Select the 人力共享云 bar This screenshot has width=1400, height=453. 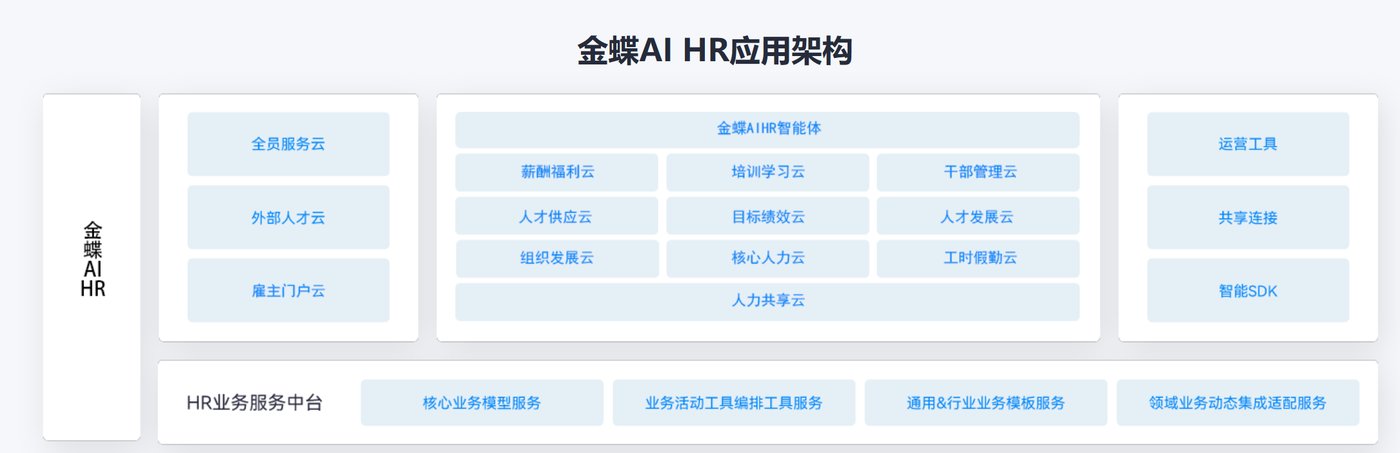(767, 302)
